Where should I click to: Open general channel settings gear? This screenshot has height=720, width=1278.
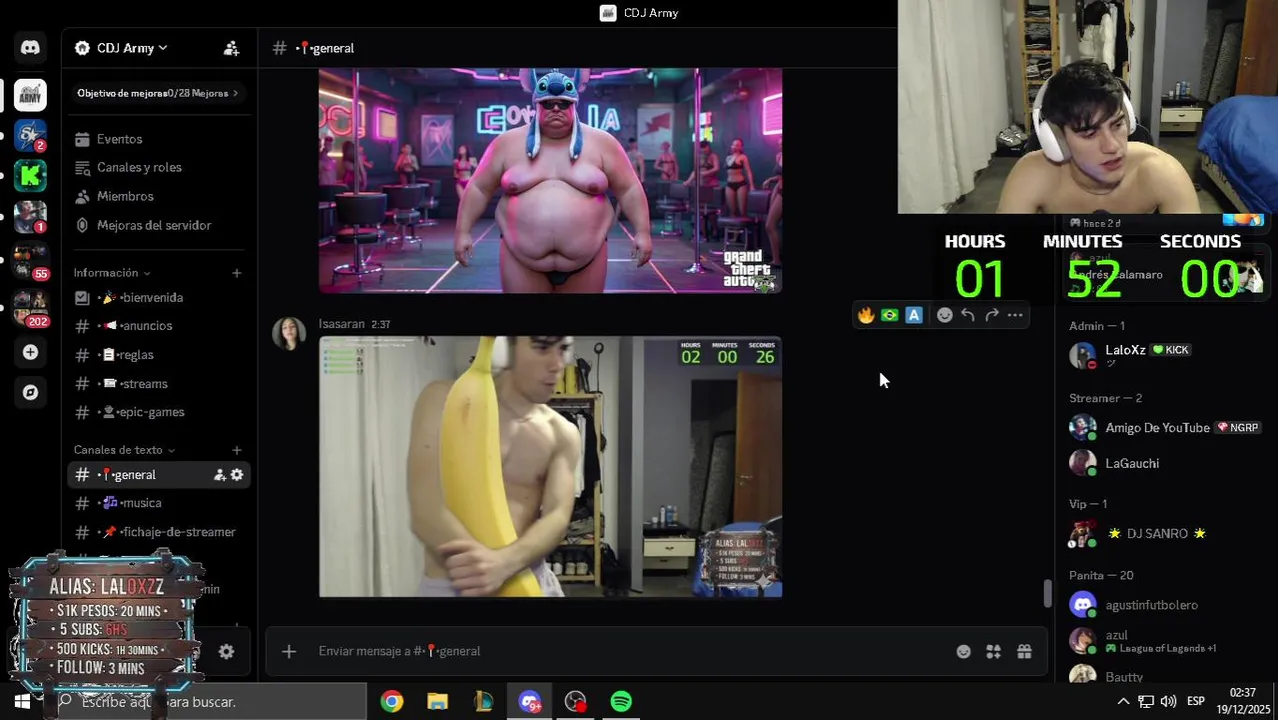pyautogui.click(x=237, y=475)
